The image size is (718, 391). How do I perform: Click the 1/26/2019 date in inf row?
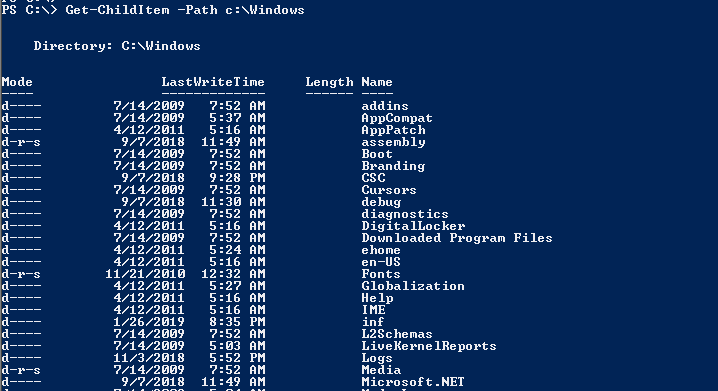tap(149, 321)
